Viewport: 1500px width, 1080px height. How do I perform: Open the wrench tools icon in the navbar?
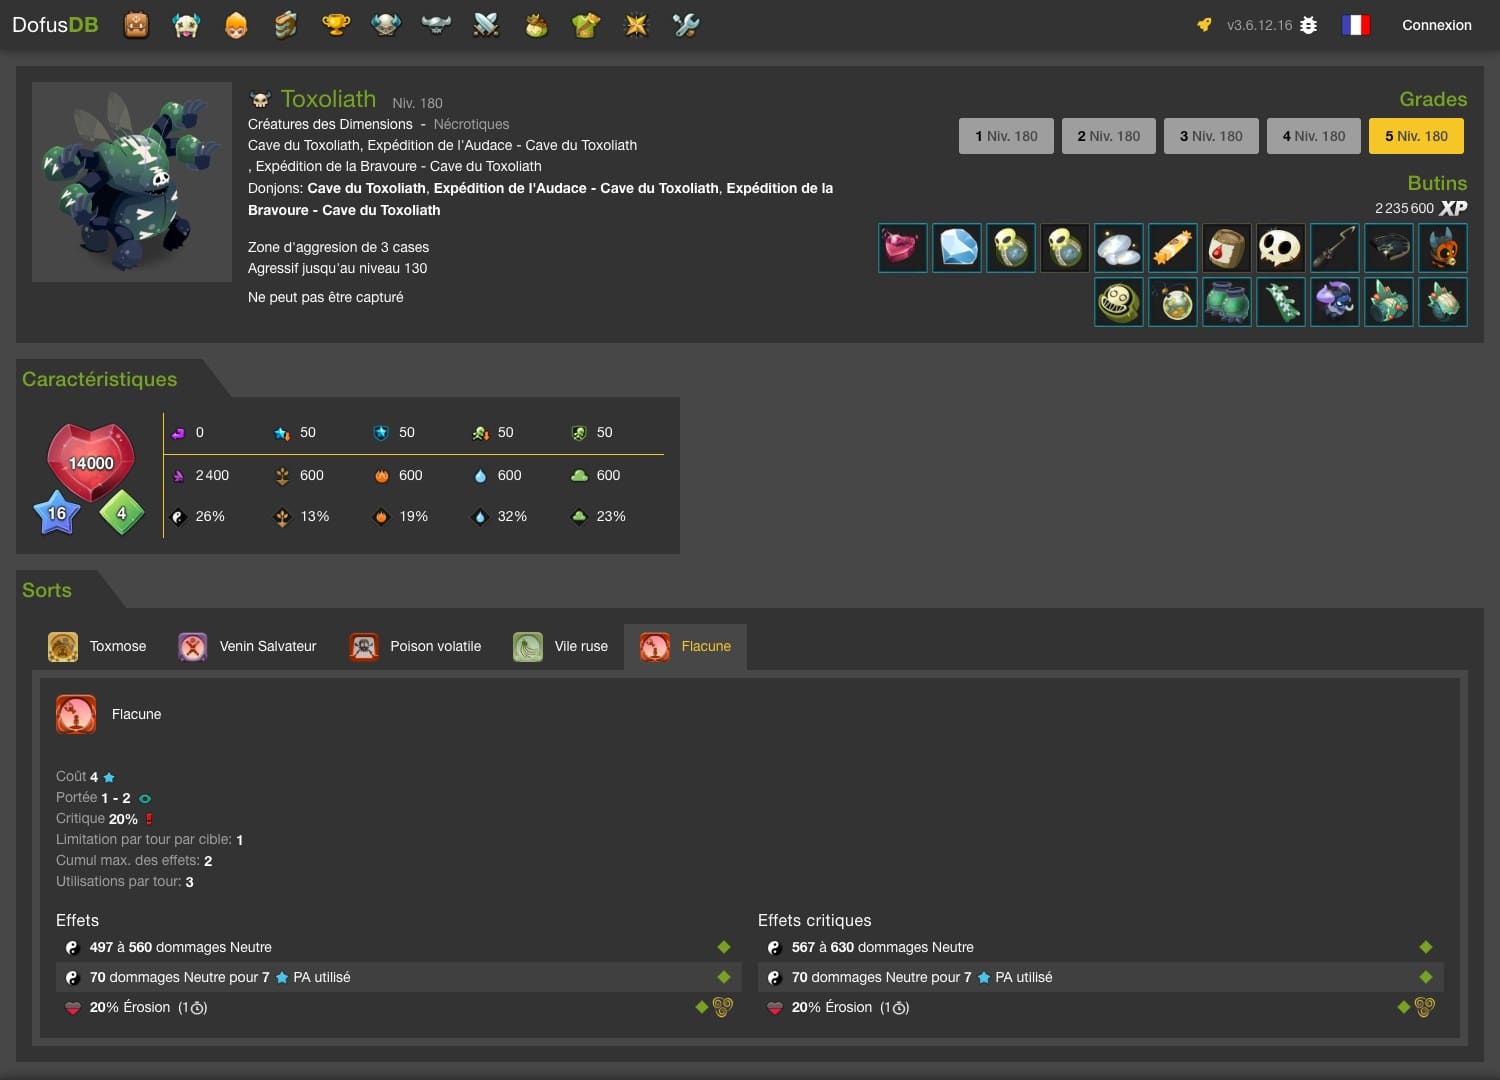click(x=686, y=25)
